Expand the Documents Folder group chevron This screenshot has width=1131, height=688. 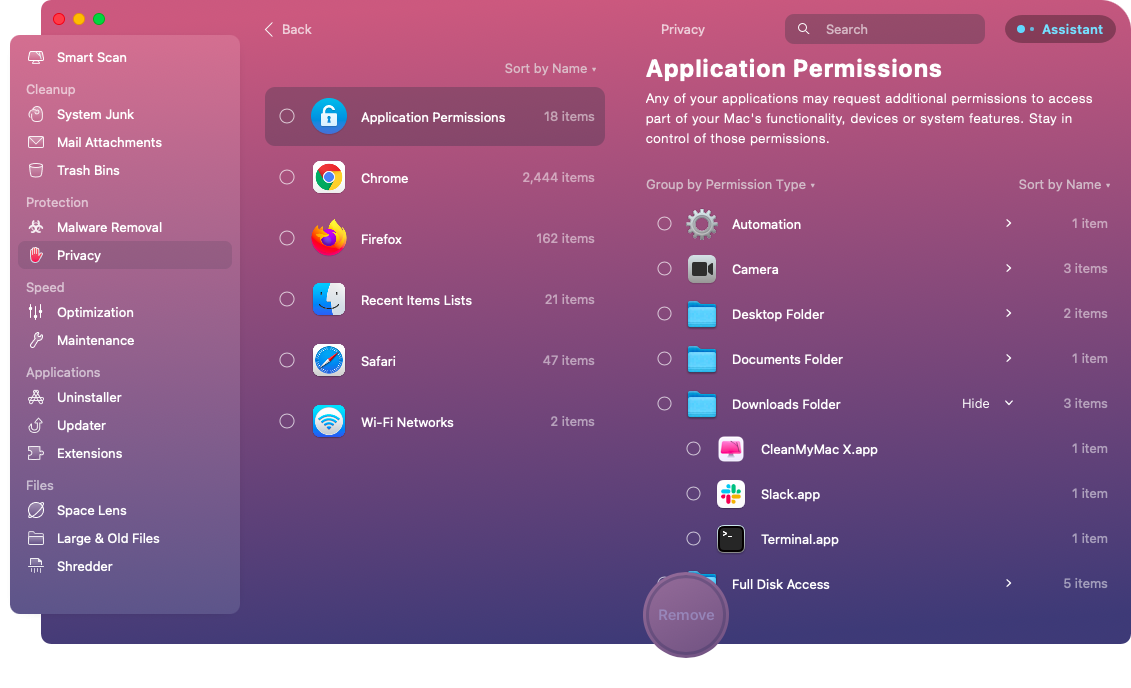(x=1008, y=358)
